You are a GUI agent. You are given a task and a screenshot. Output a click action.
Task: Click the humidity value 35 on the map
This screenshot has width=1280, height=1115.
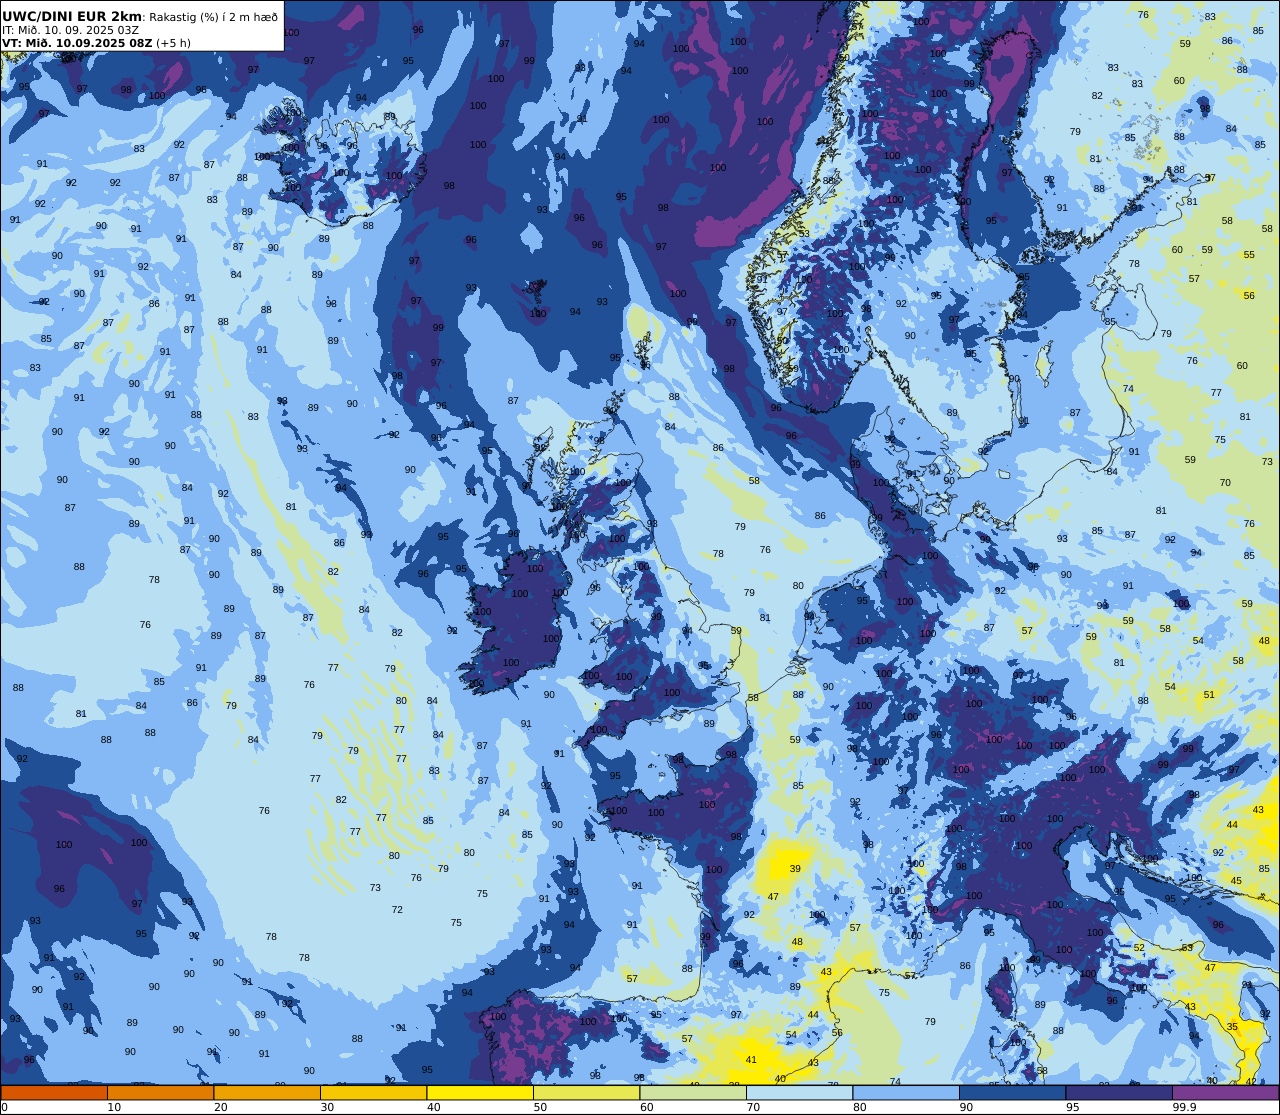[1232, 1026]
